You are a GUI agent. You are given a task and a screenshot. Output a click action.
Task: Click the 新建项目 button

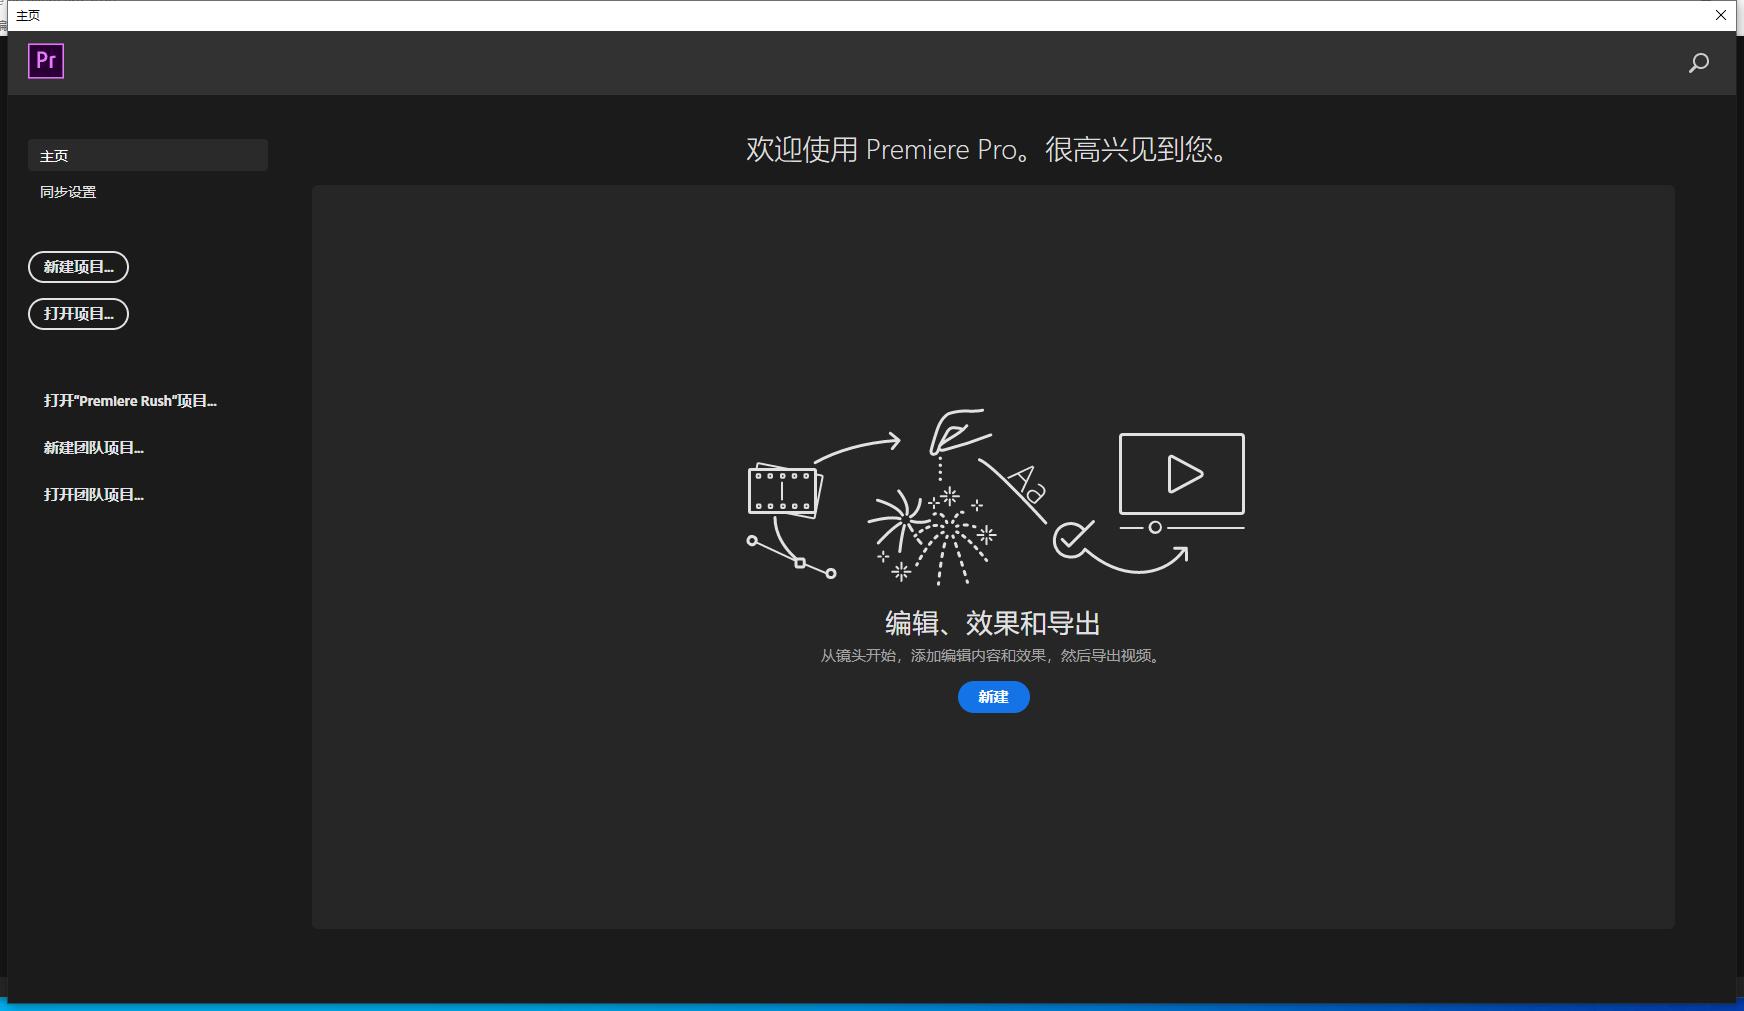point(78,267)
